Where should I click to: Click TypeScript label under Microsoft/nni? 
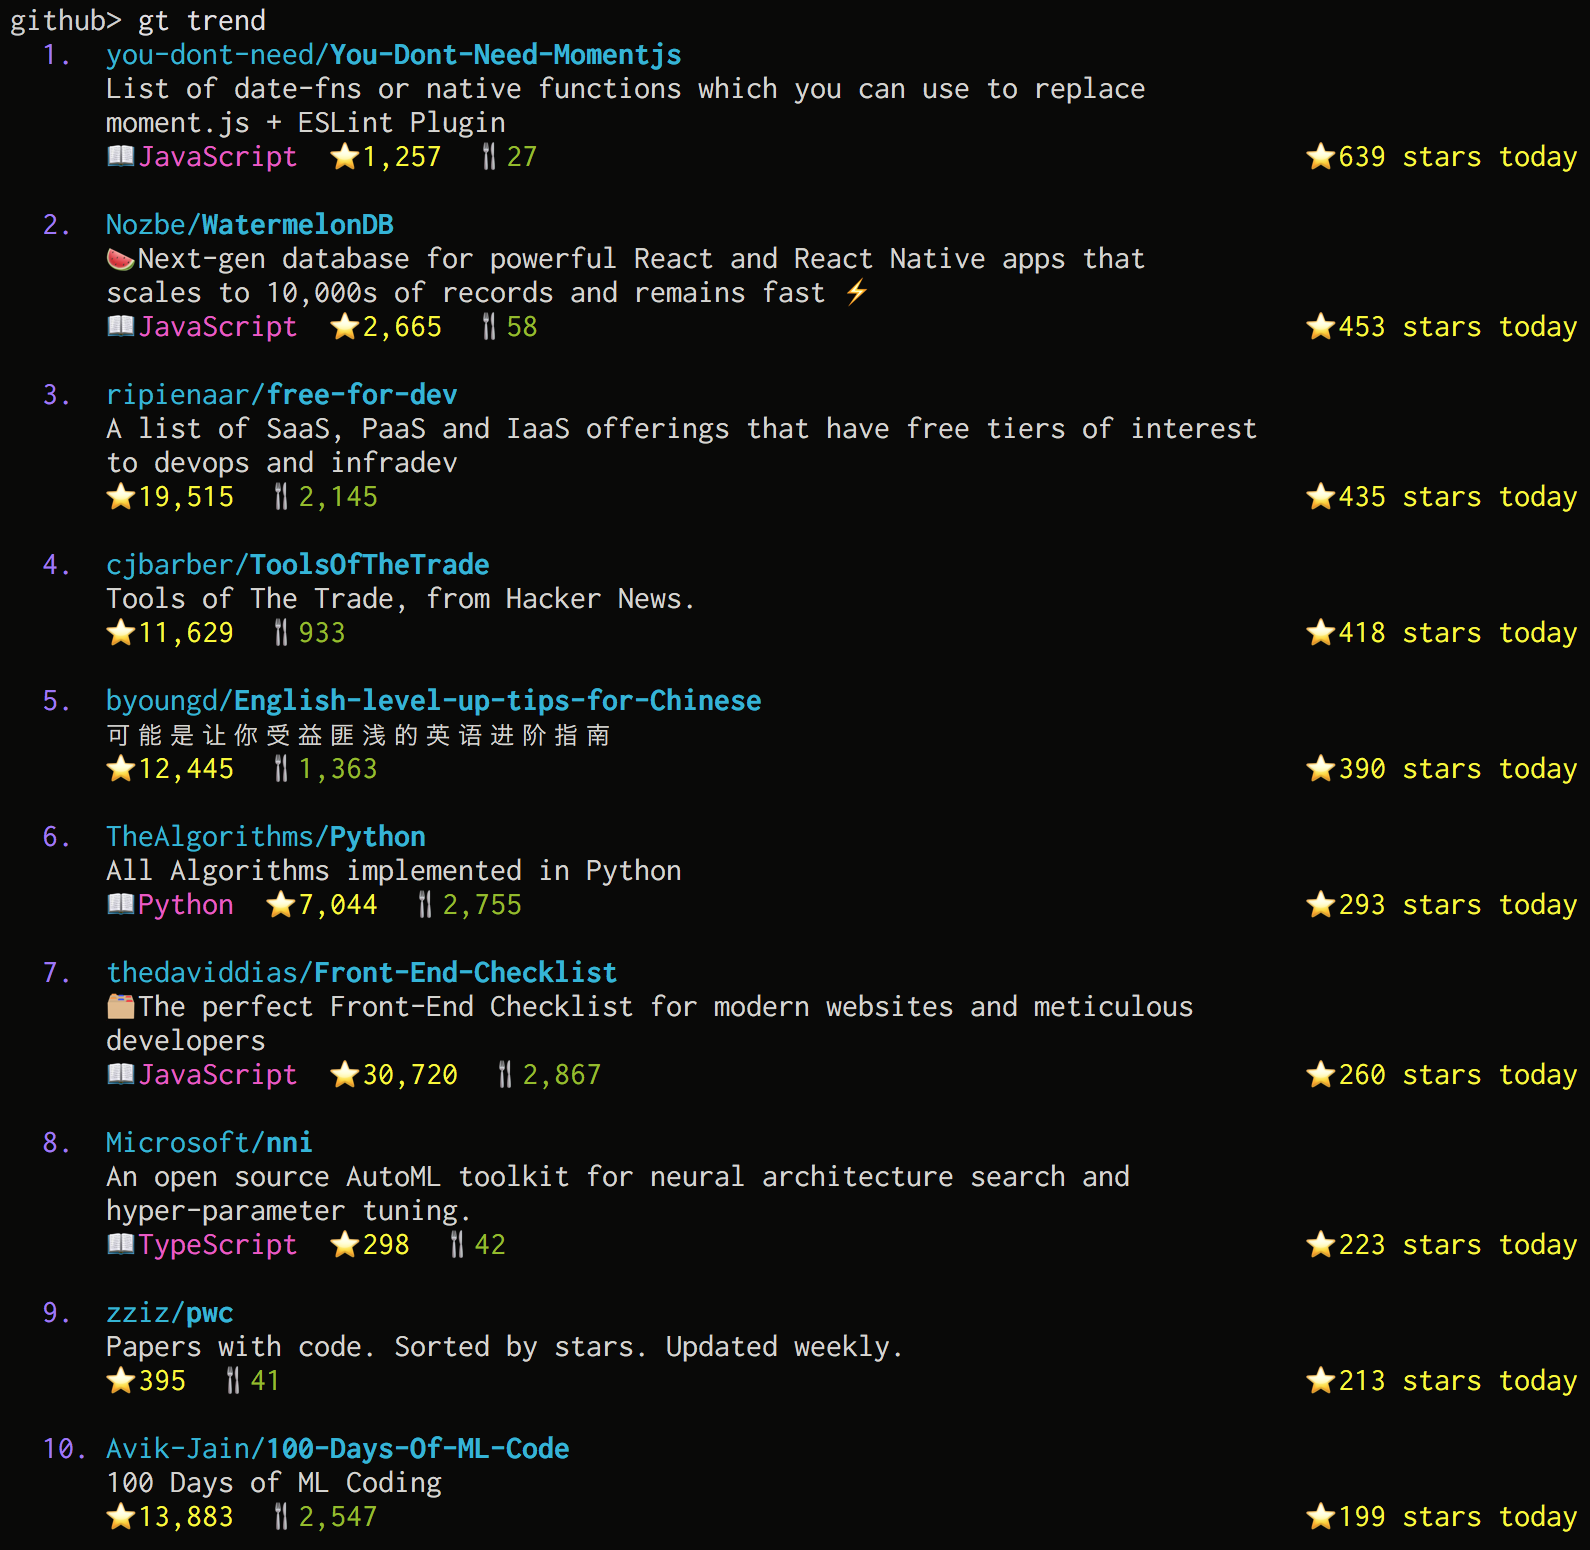218,1245
